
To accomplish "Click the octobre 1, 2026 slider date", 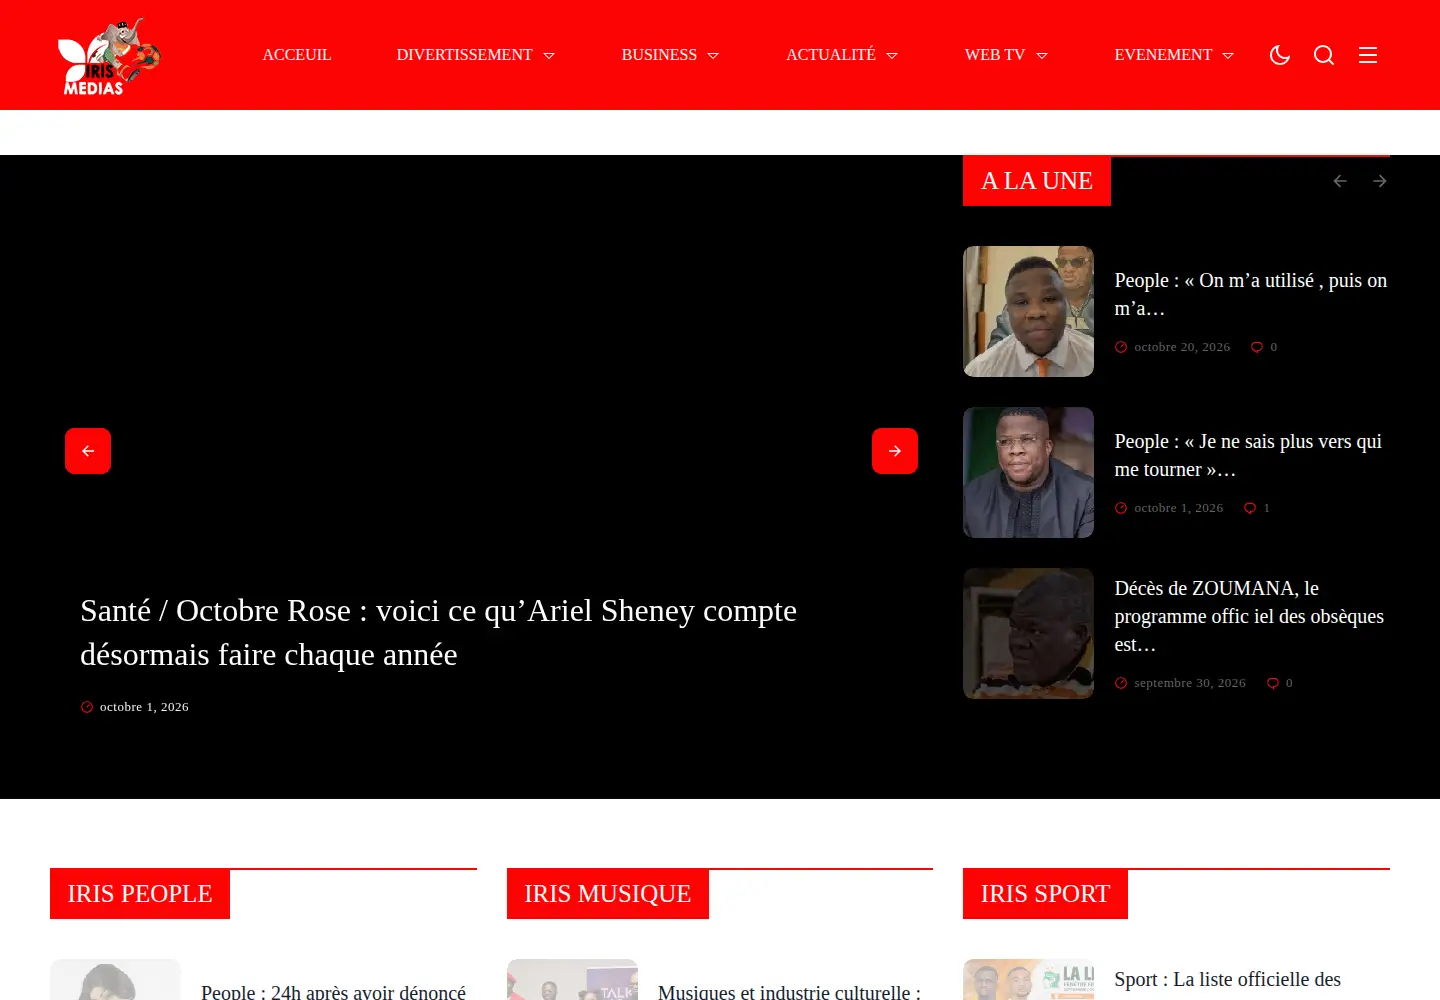I will pos(144,707).
